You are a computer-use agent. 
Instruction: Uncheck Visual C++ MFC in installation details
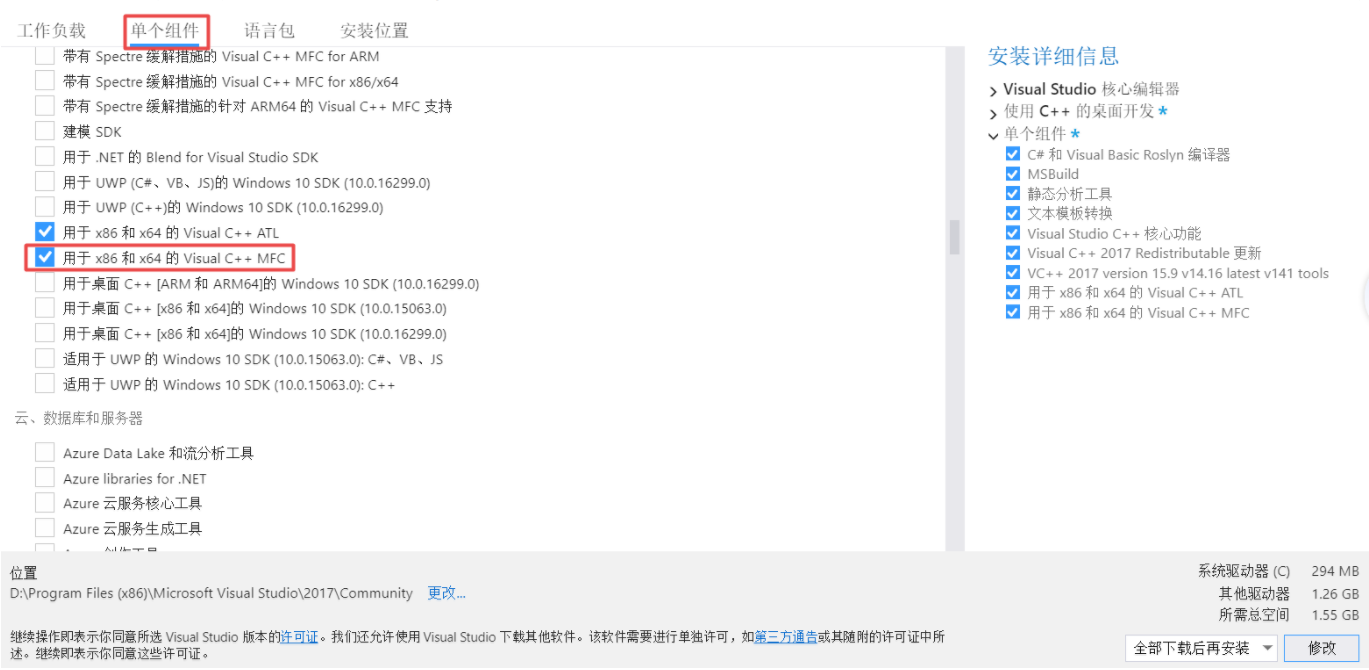tap(1013, 313)
